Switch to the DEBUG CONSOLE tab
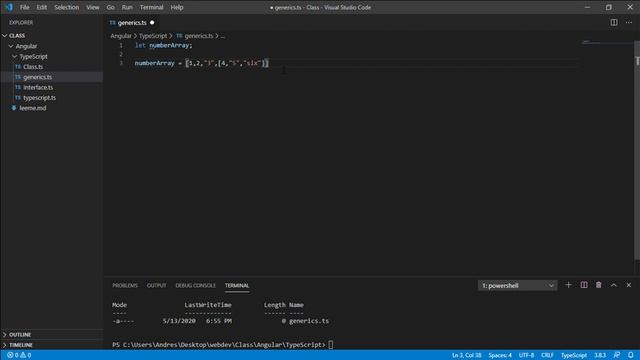This screenshot has width=640, height=360. click(x=196, y=285)
